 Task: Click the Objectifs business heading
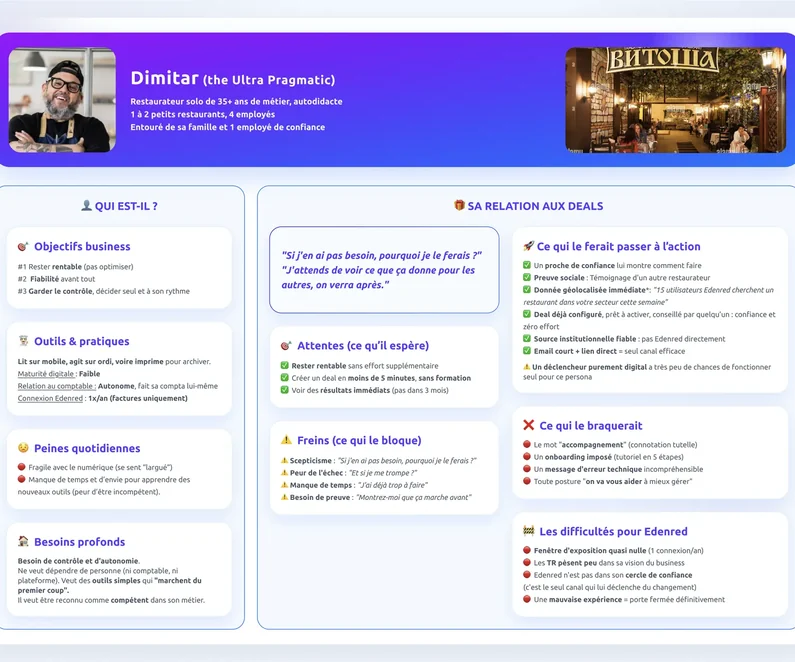(82, 246)
